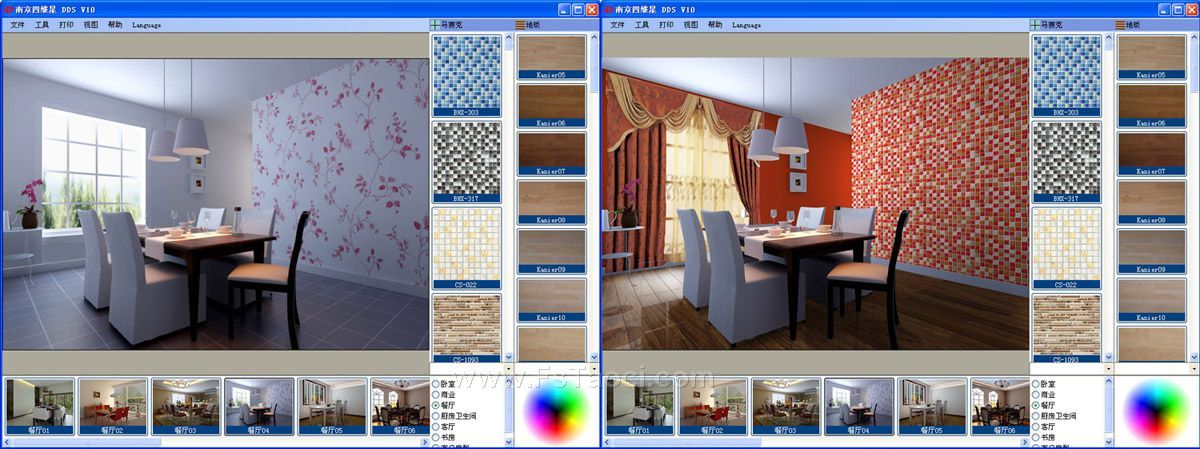Image resolution: width=1200 pixels, height=449 pixels.
Task: Open 餐厅05 scene in left window
Action: 332,406
